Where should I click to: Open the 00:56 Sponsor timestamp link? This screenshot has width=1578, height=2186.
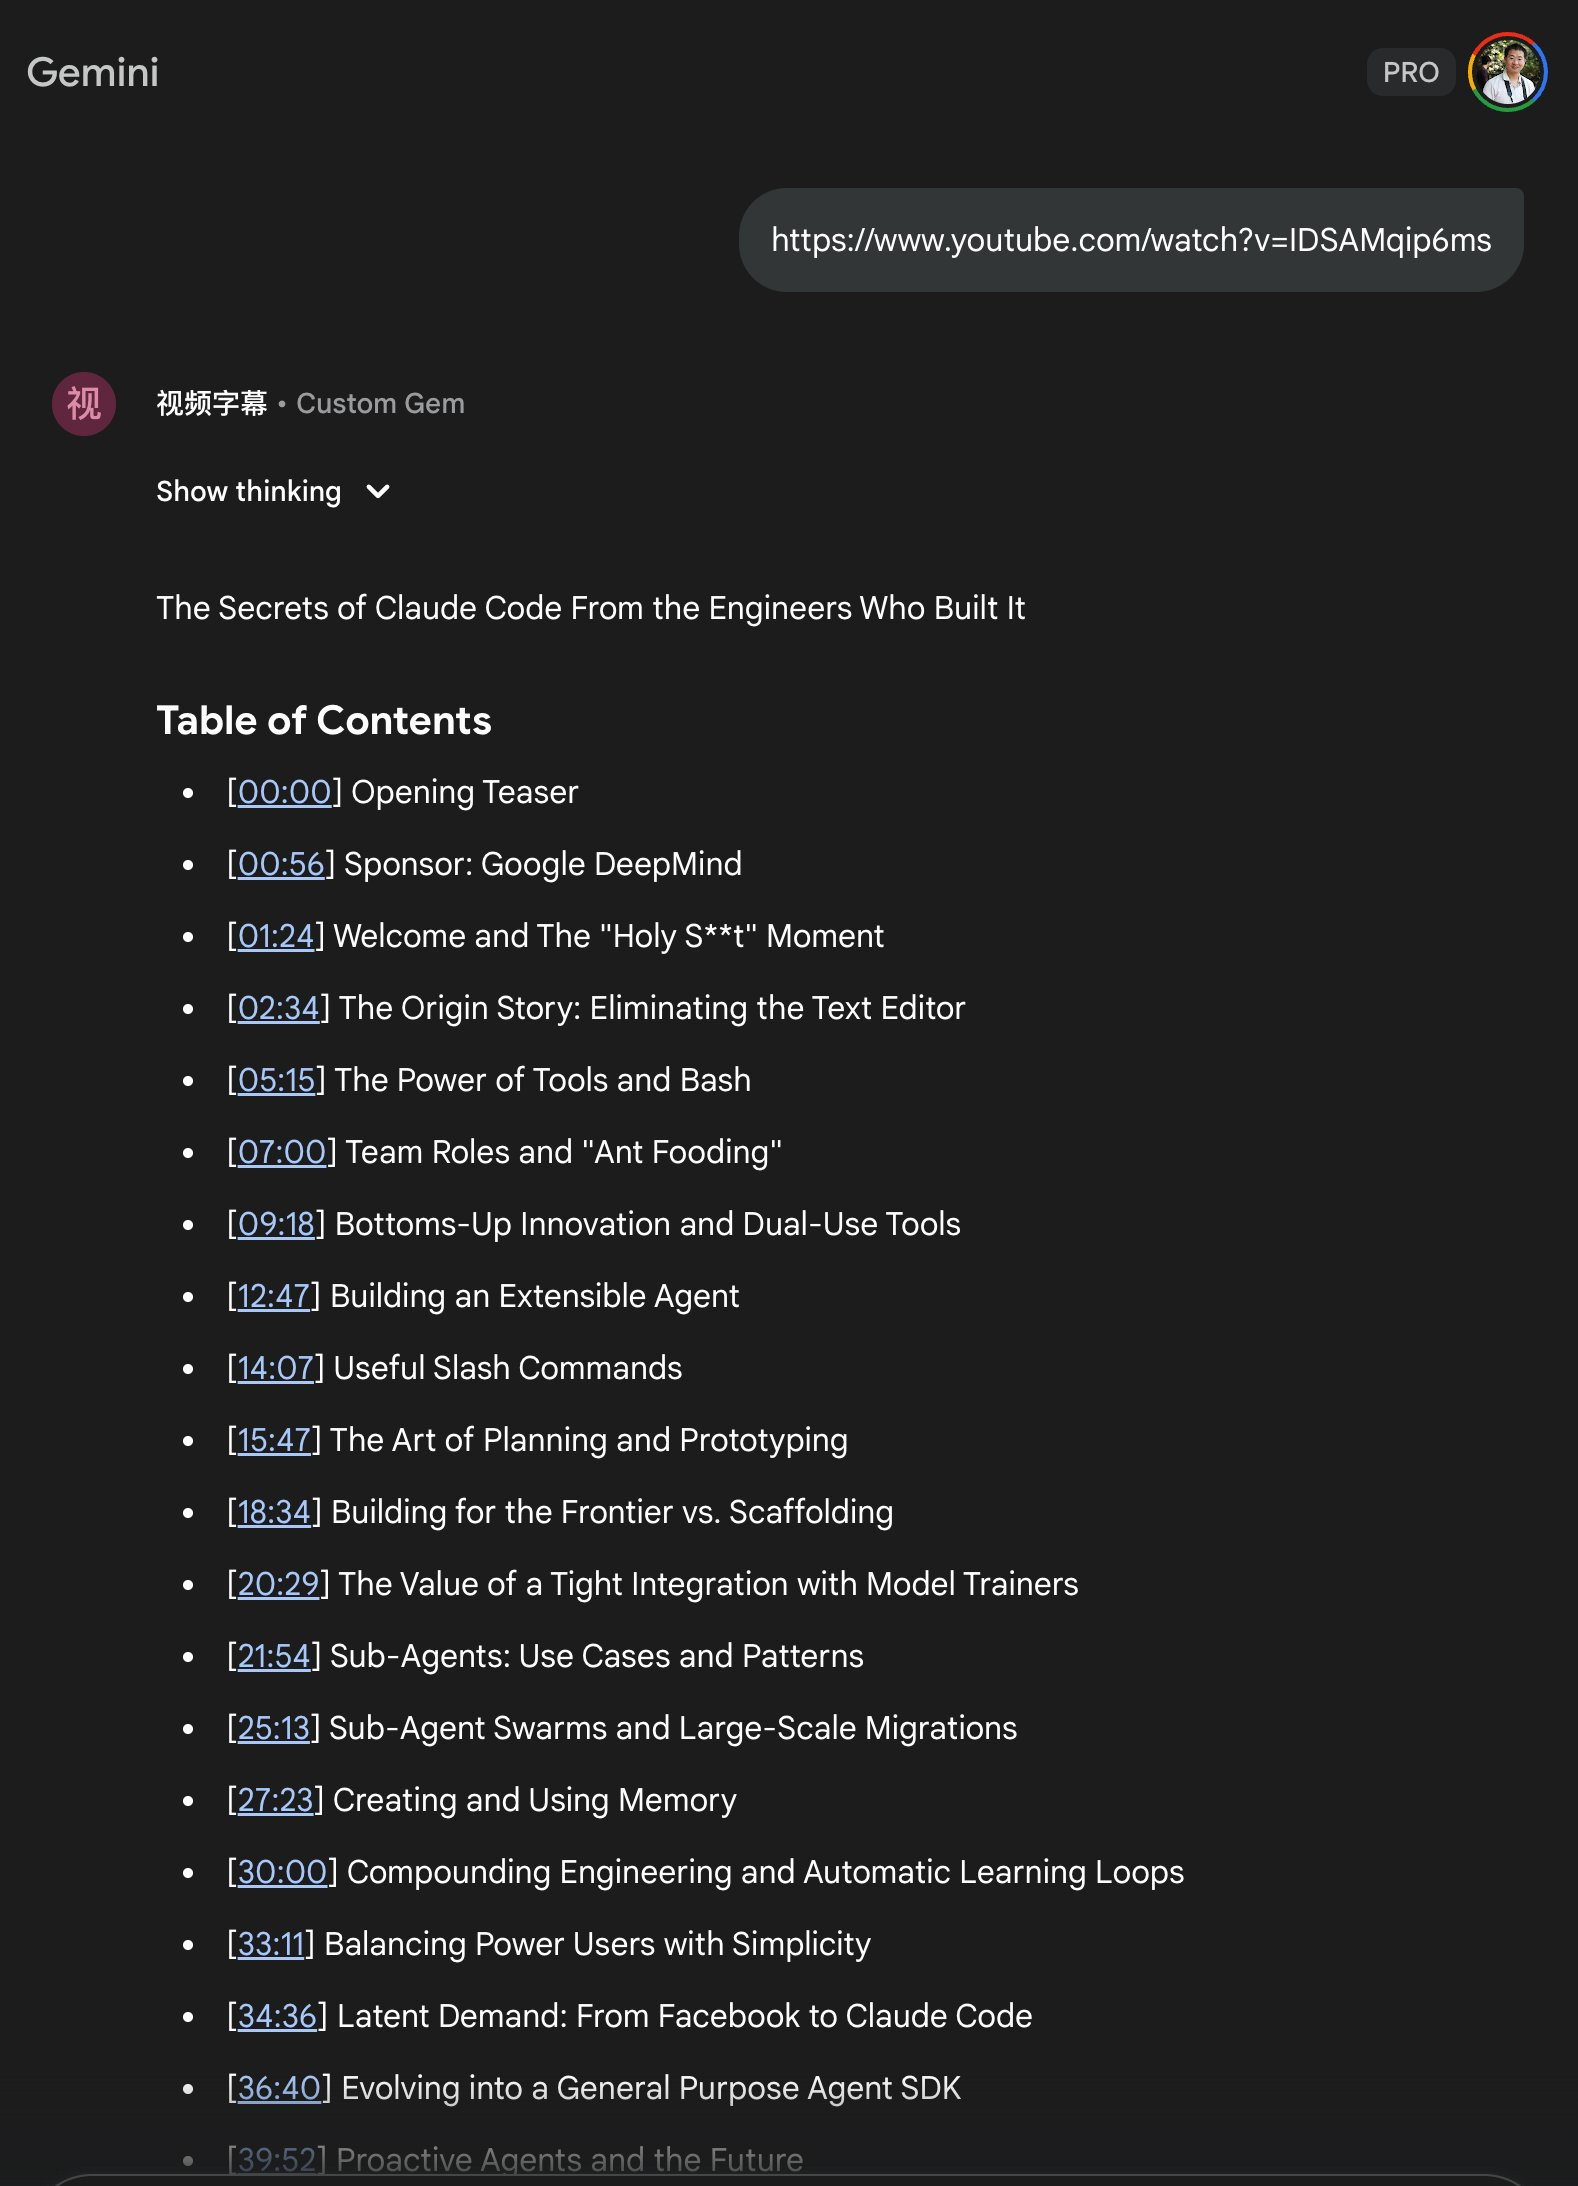pyautogui.click(x=281, y=864)
